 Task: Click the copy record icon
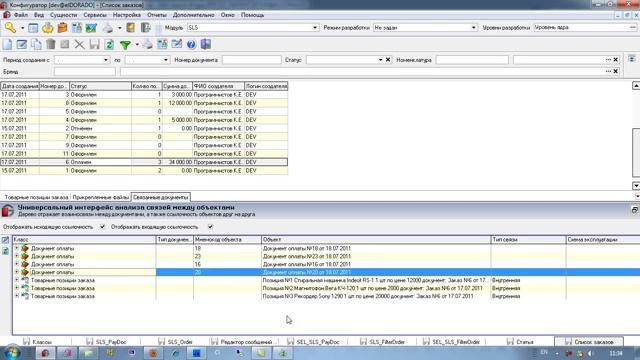(36, 44)
